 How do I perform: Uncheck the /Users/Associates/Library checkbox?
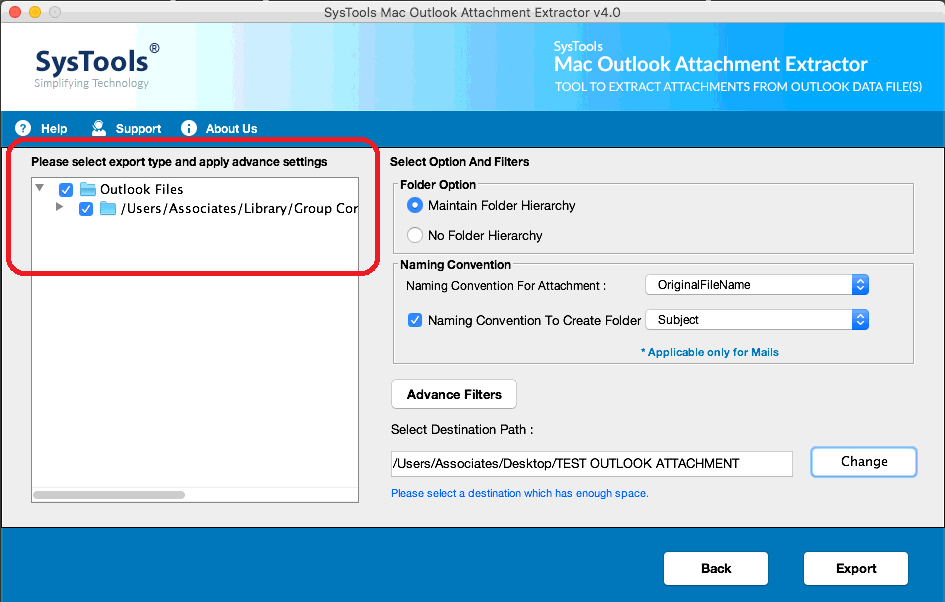click(86, 209)
